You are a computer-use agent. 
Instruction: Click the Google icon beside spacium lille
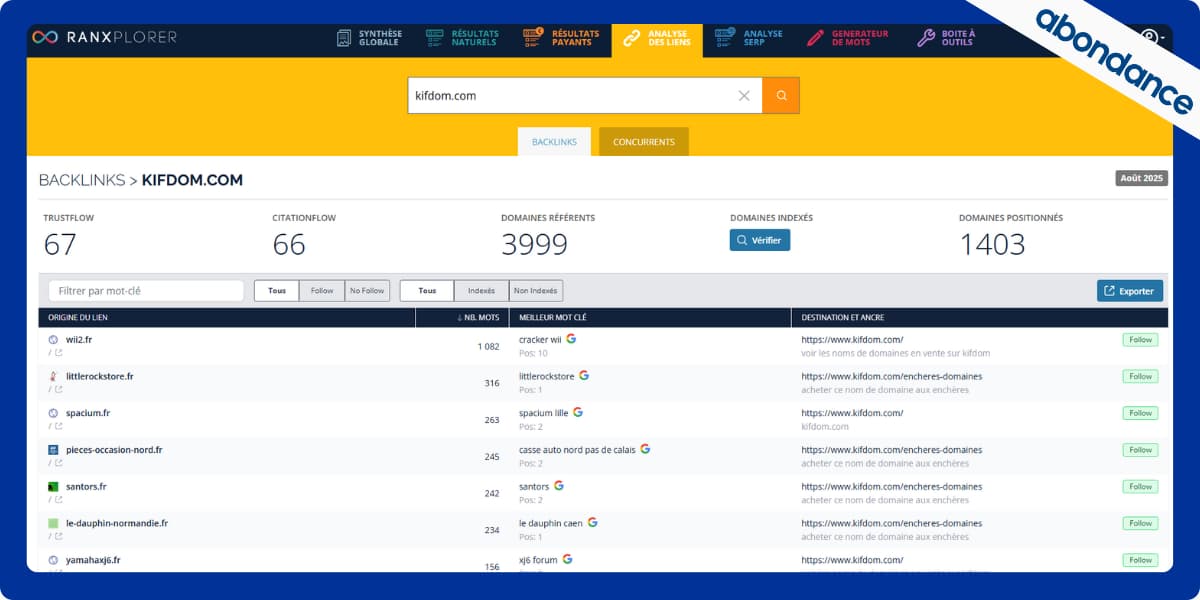click(x=578, y=412)
